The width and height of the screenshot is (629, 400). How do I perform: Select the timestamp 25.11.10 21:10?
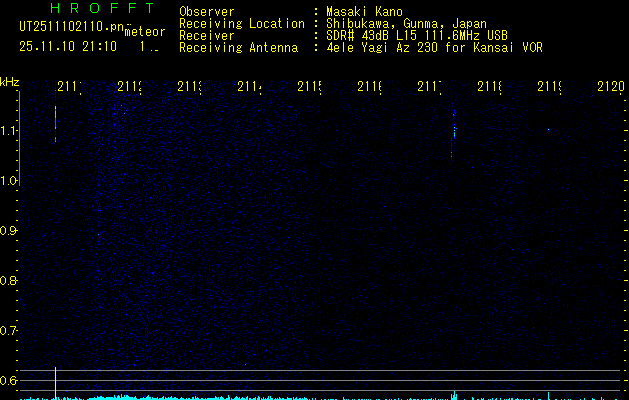tap(68, 47)
